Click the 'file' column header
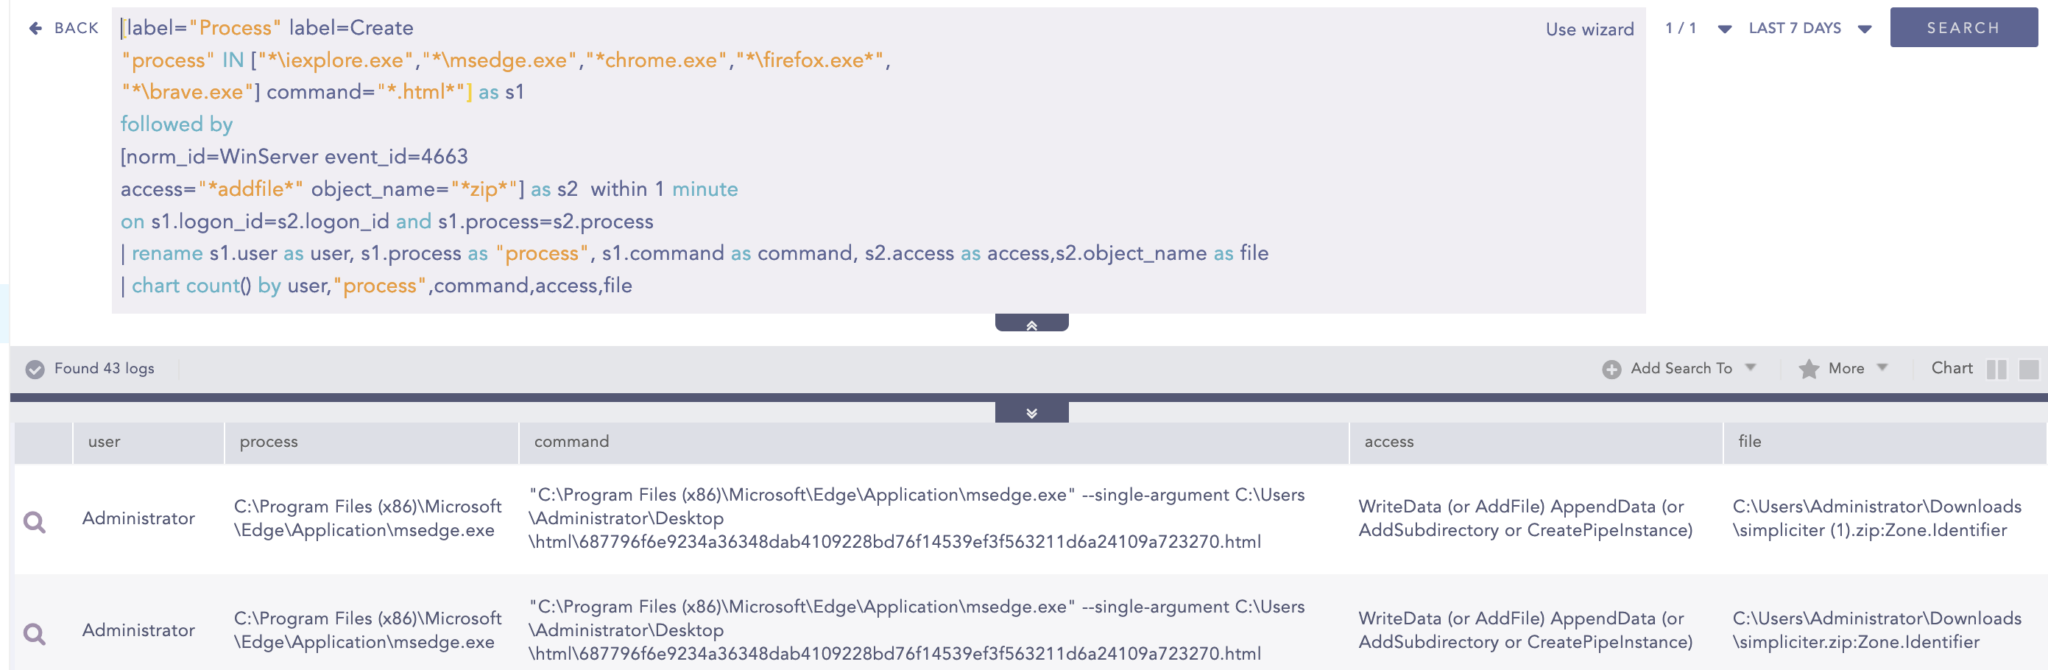This screenshot has height=670, width=2048. [x=1749, y=442]
